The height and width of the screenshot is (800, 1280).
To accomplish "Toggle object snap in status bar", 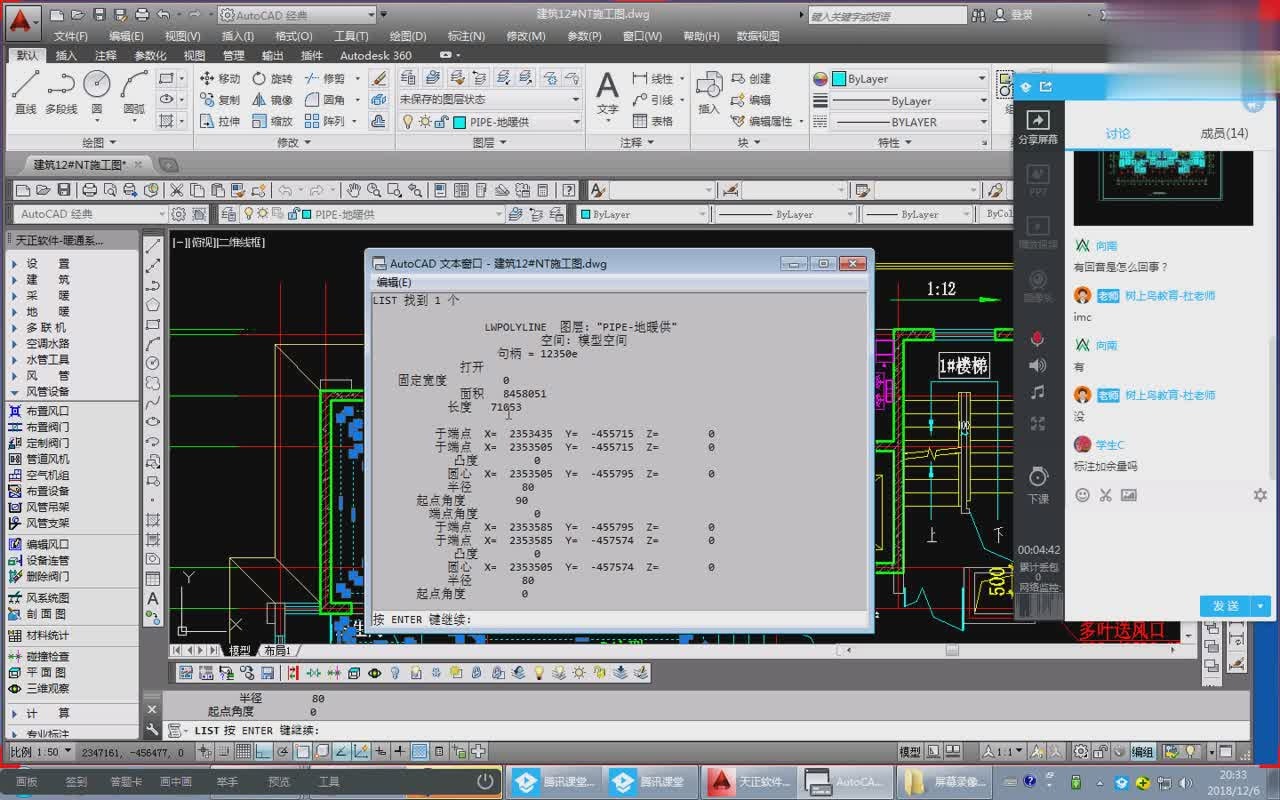I will [303, 751].
